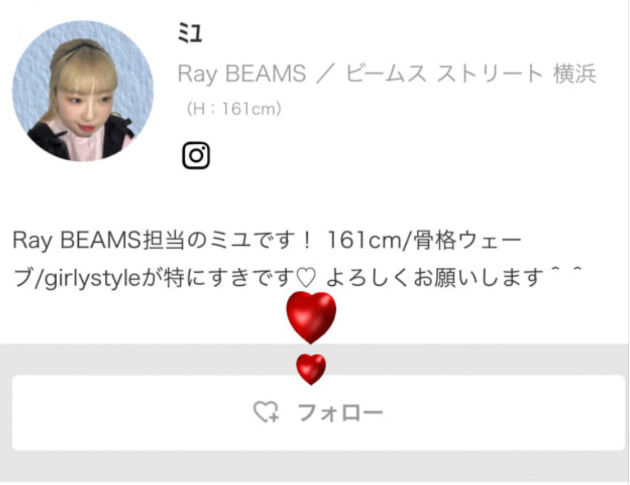Click the small red heart below
This screenshot has width=630, height=485.
(x=311, y=369)
